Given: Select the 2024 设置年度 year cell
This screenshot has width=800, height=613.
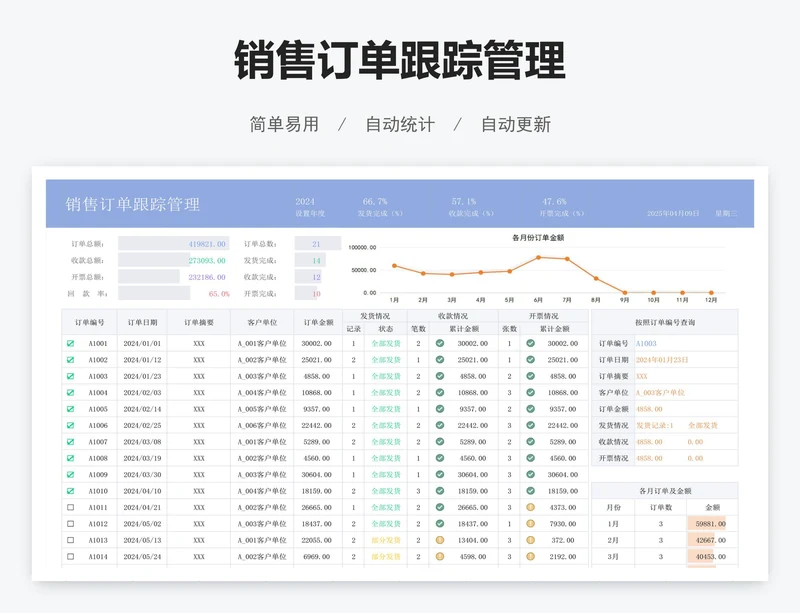Looking at the screenshot, I should tap(305, 202).
